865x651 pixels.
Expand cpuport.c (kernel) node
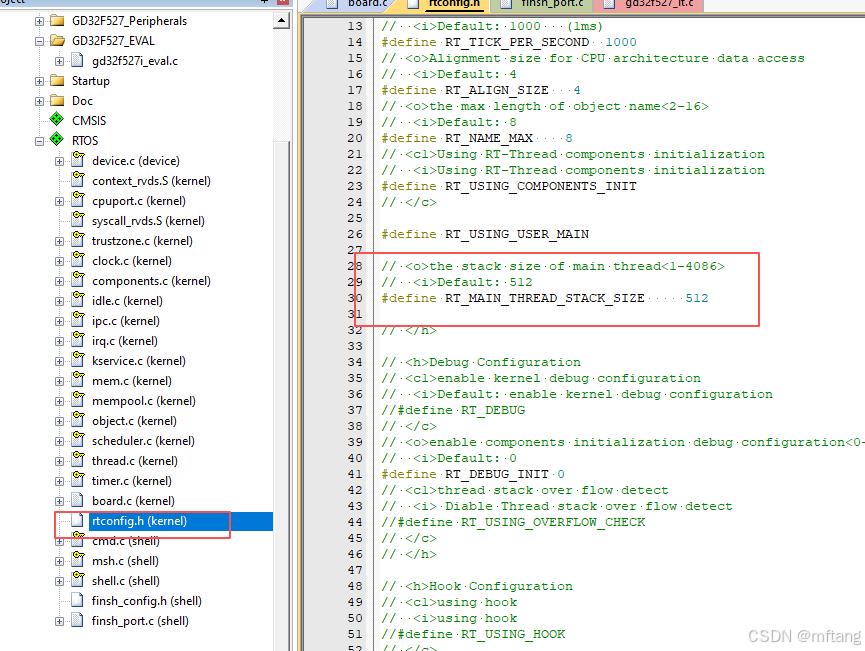[59, 201]
